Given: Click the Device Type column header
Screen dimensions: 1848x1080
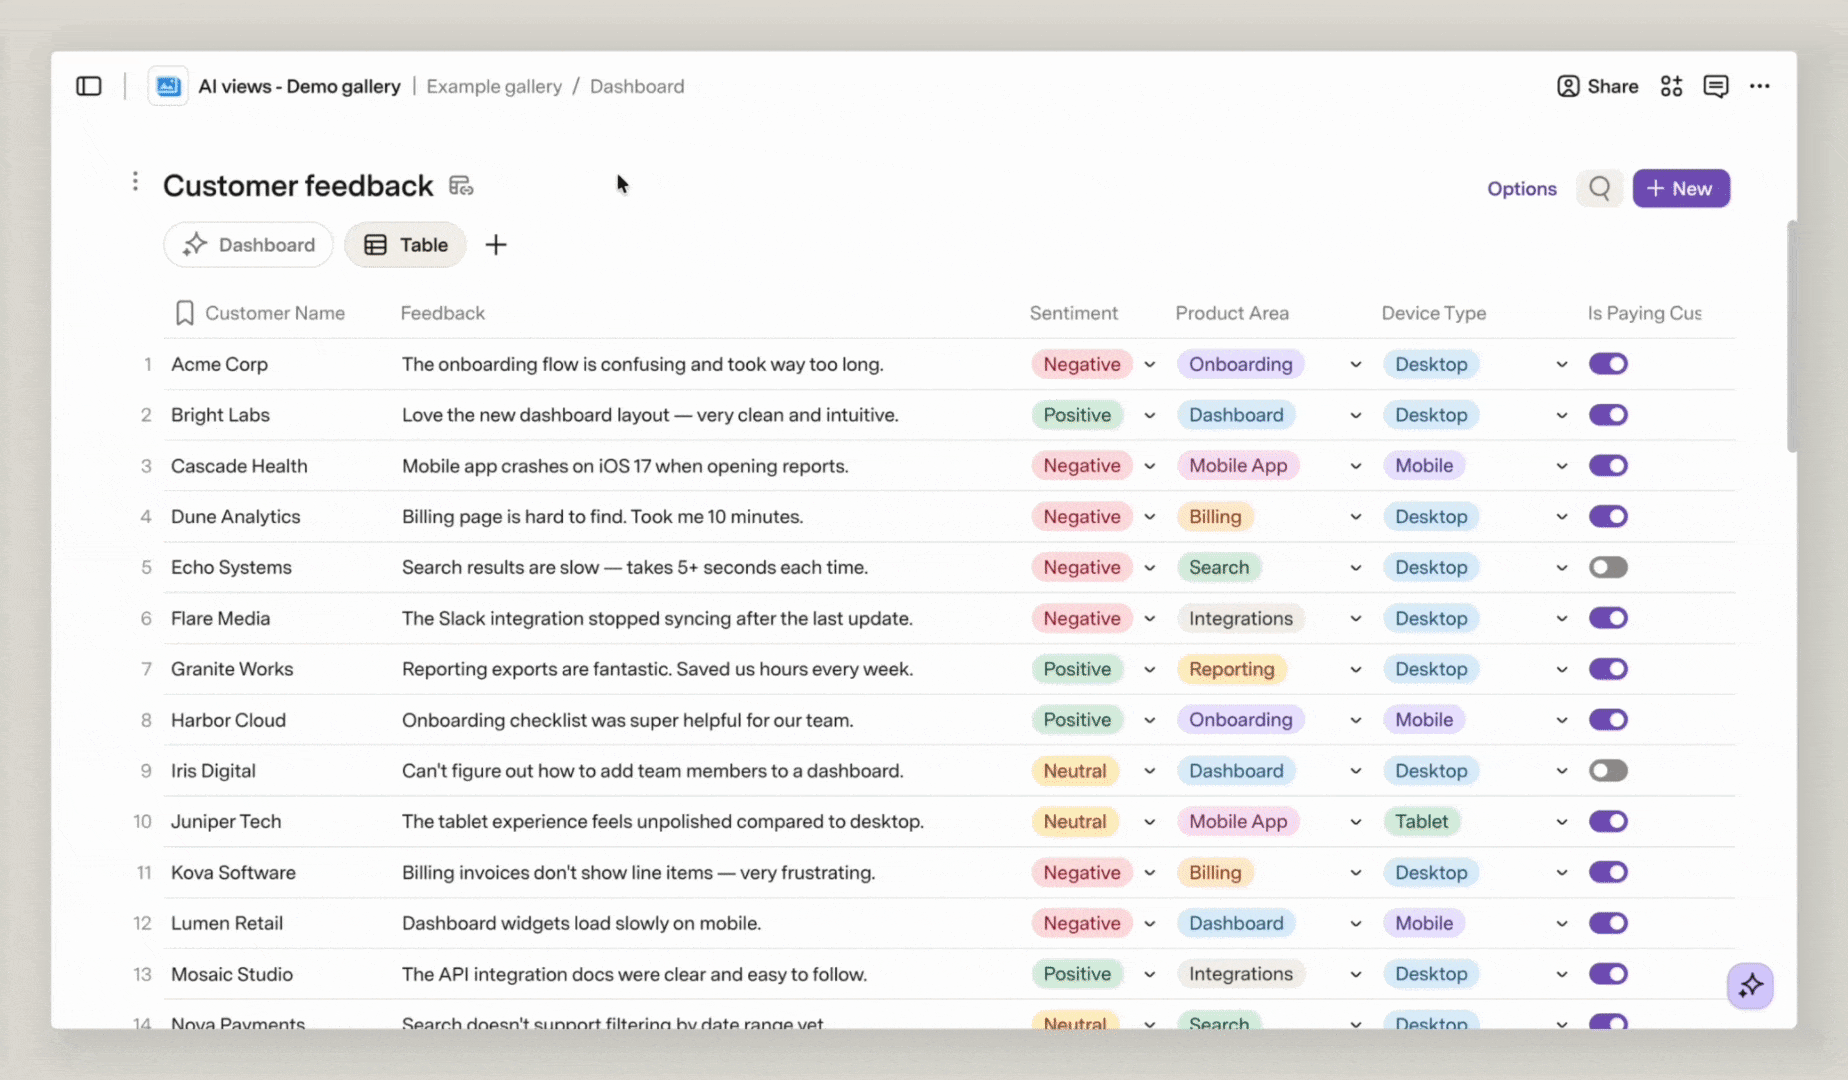Looking at the screenshot, I should 1434,313.
